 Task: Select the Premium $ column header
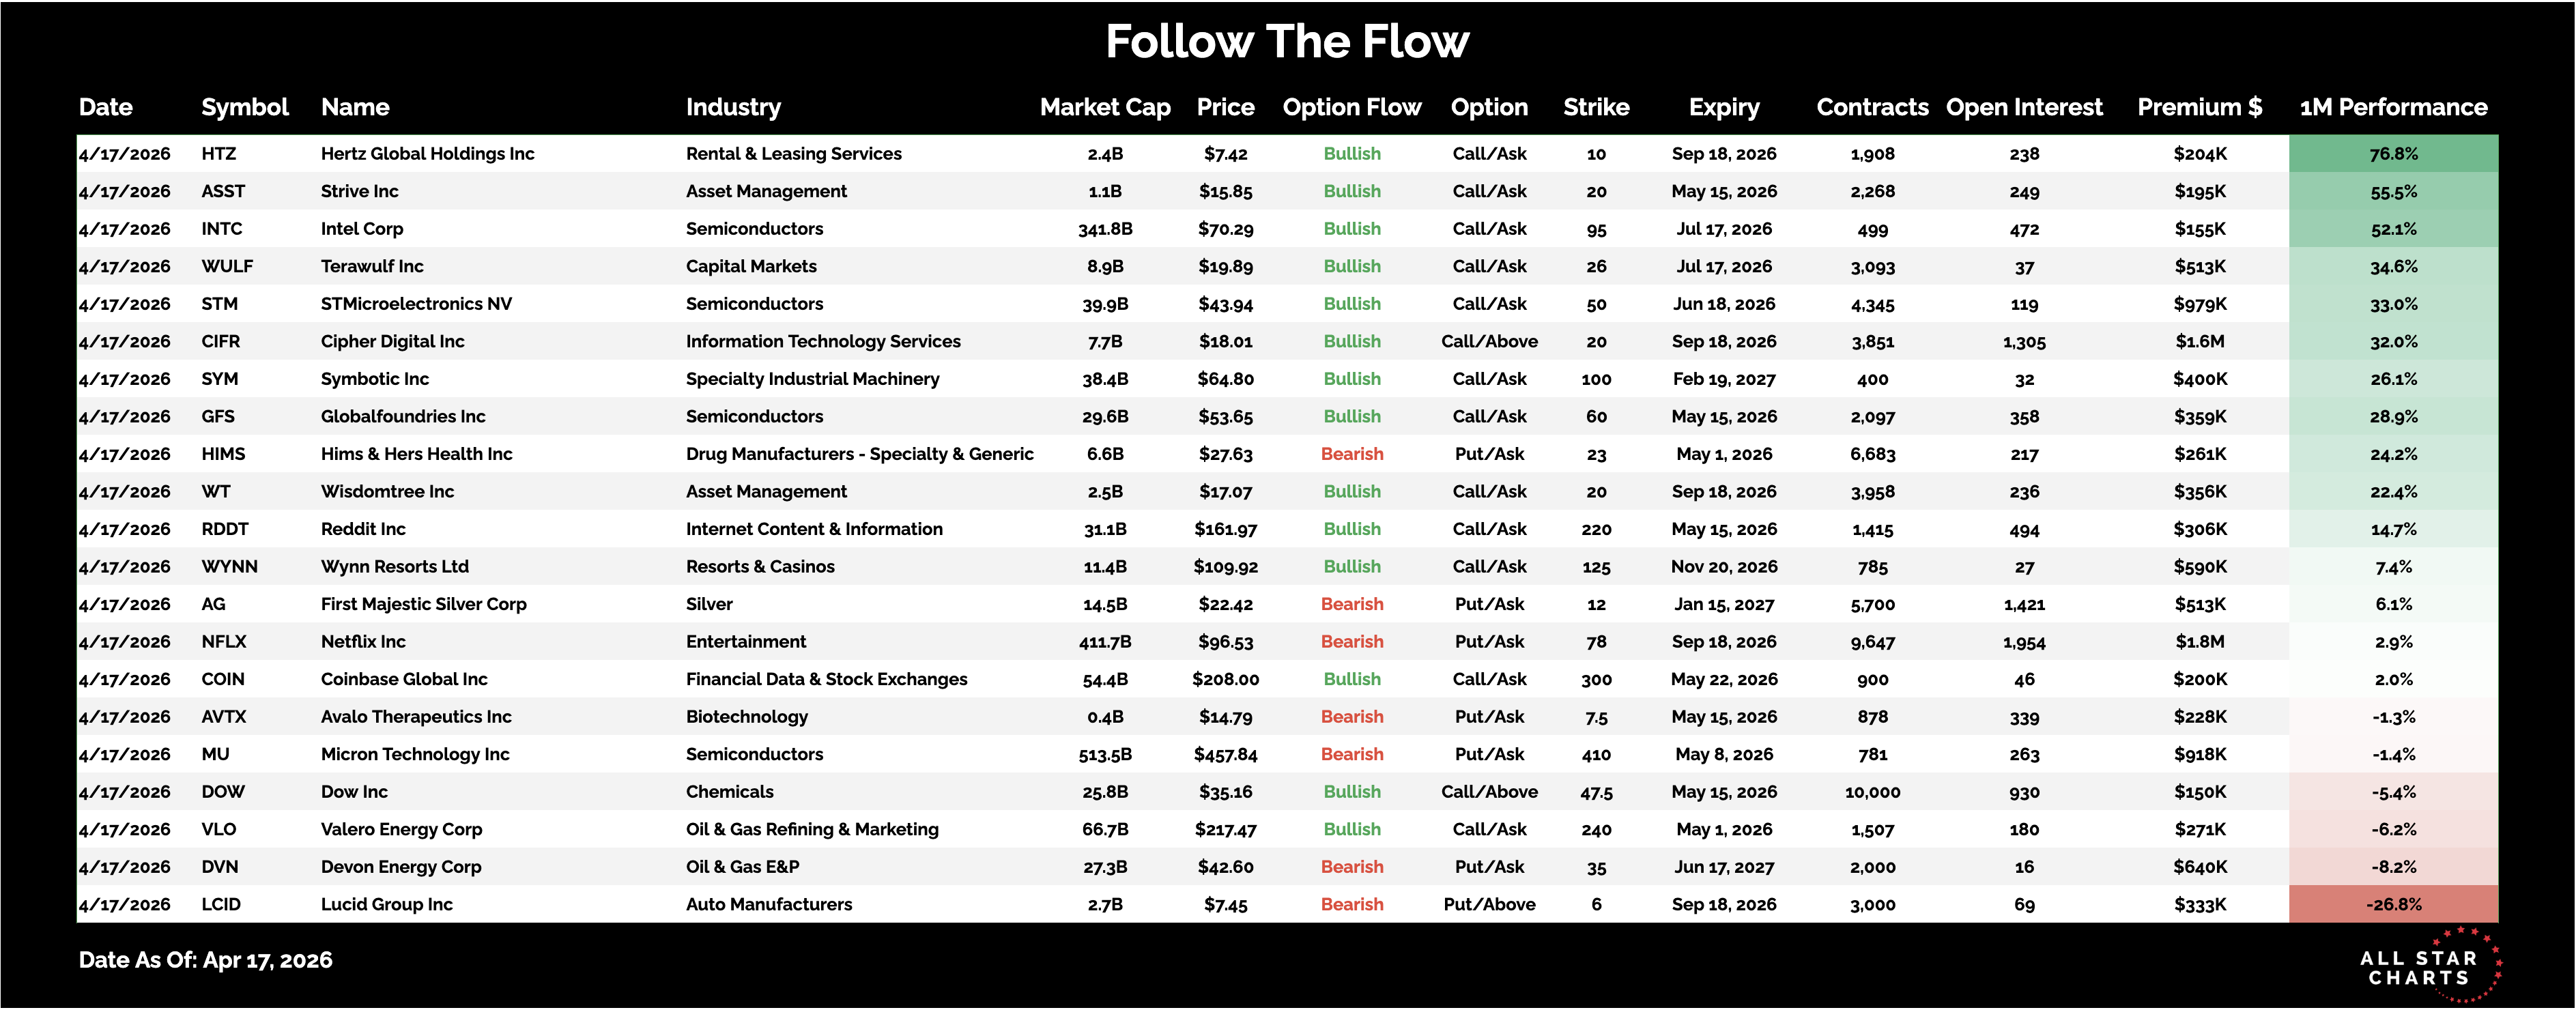coord(2199,107)
